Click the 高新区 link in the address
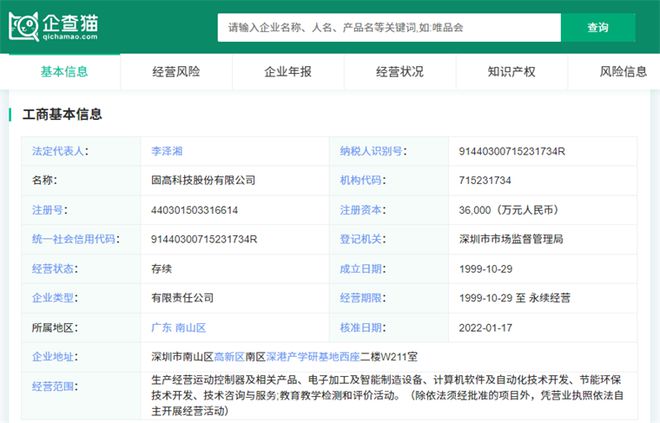The width and height of the screenshot is (660, 423). point(229,357)
